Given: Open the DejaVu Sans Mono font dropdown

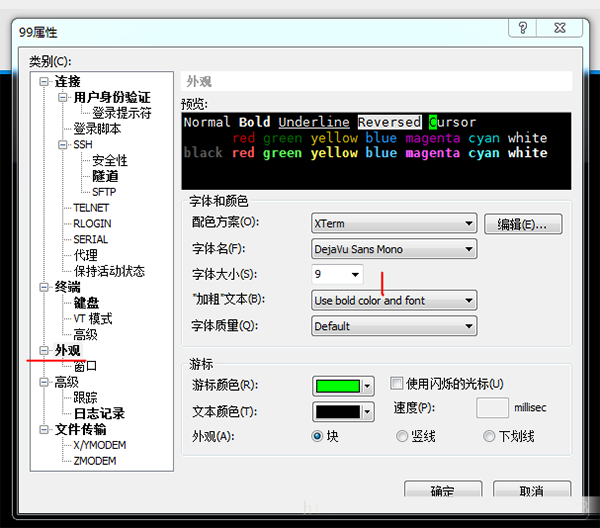Looking at the screenshot, I should (394, 249).
